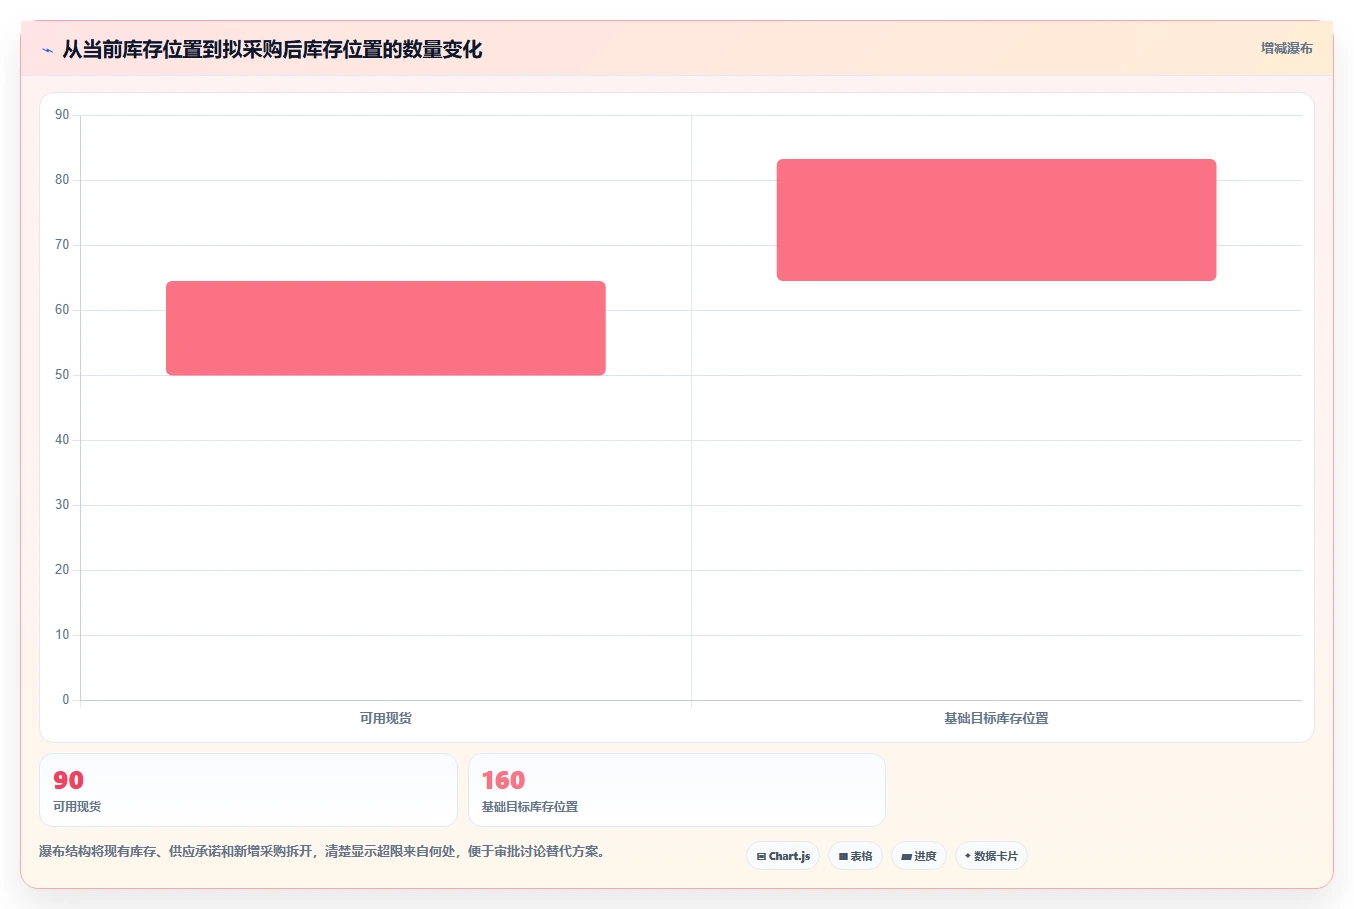Click the 基础目标库存位置 waterfall bar
The width and height of the screenshot is (1354, 909).
(x=996, y=220)
